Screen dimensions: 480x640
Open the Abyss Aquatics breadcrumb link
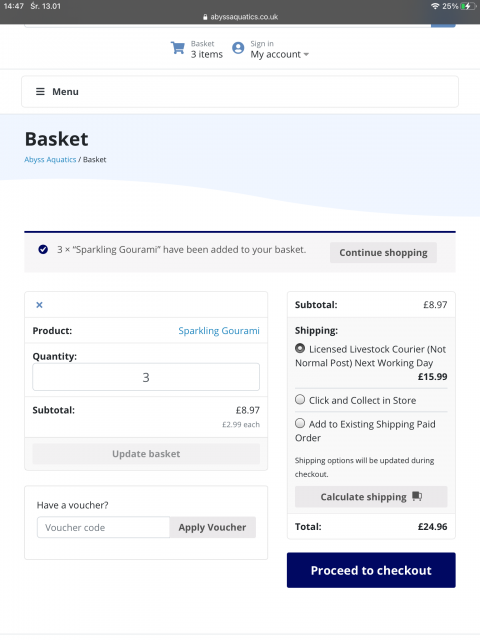pyautogui.click(x=50, y=160)
